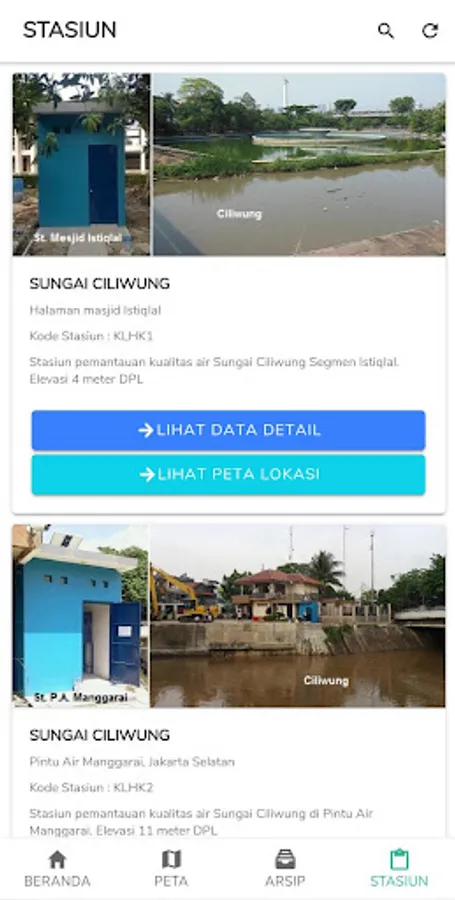View the Ciliwung river photo at Istiqlal
455x900 pixels.
click(x=299, y=164)
